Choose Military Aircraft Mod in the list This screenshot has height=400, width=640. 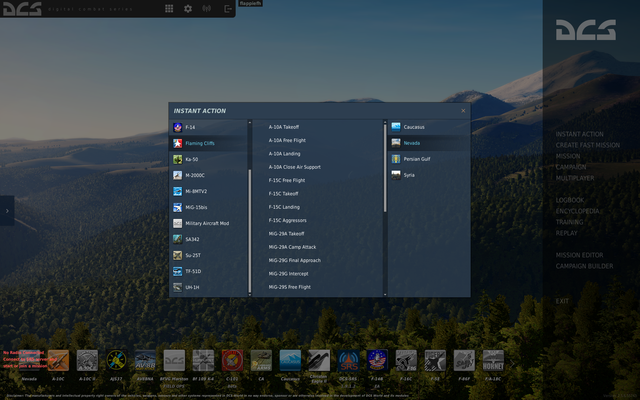pyautogui.click(x=208, y=223)
